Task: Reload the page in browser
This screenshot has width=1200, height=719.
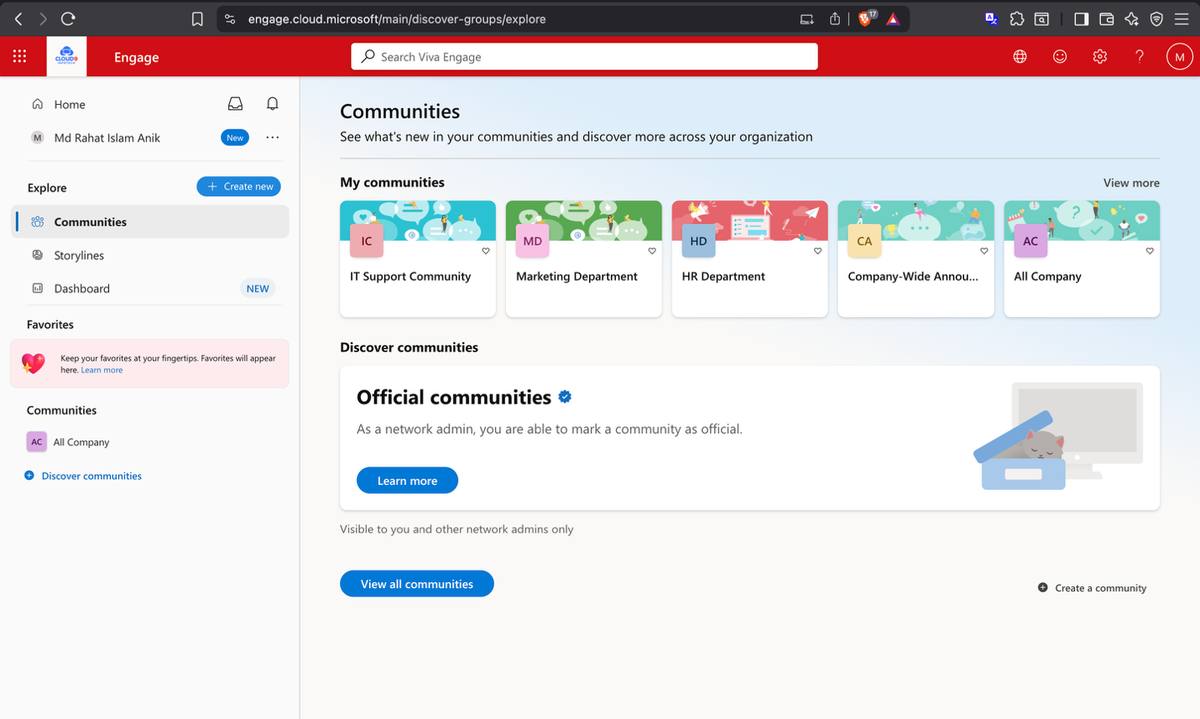Action: click(x=68, y=18)
